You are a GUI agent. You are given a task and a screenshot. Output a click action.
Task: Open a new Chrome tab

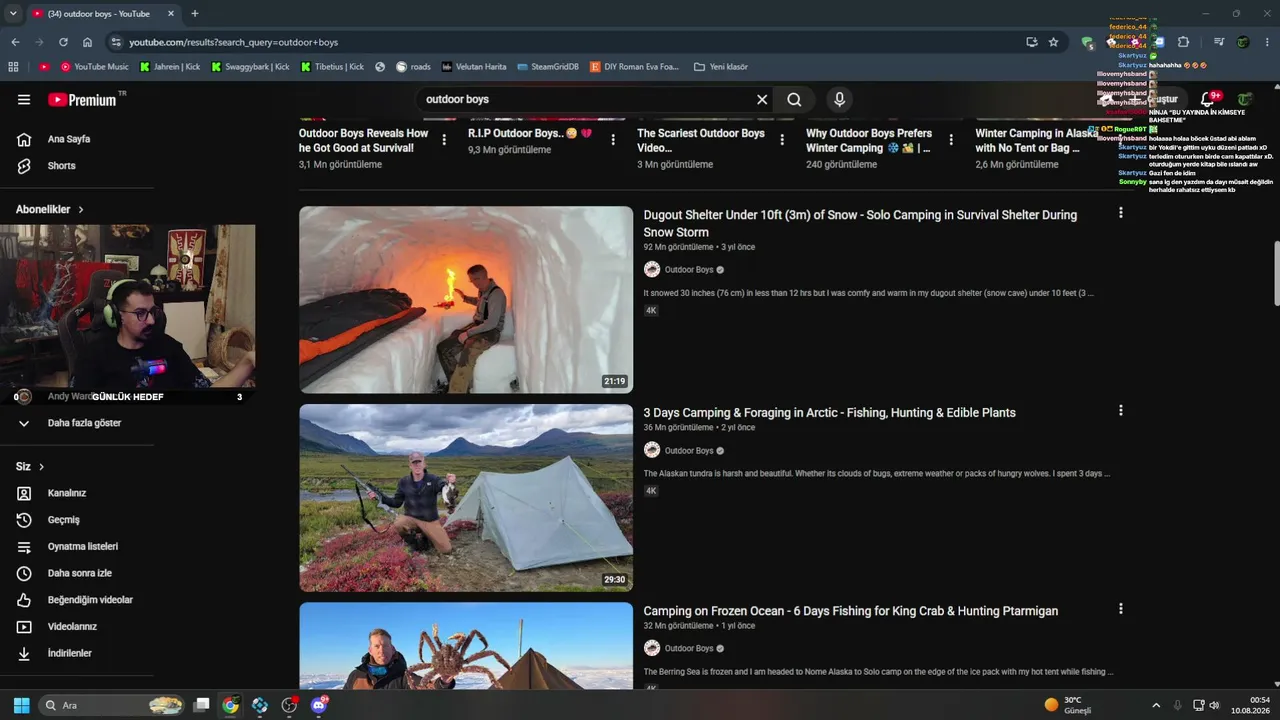pos(195,14)
